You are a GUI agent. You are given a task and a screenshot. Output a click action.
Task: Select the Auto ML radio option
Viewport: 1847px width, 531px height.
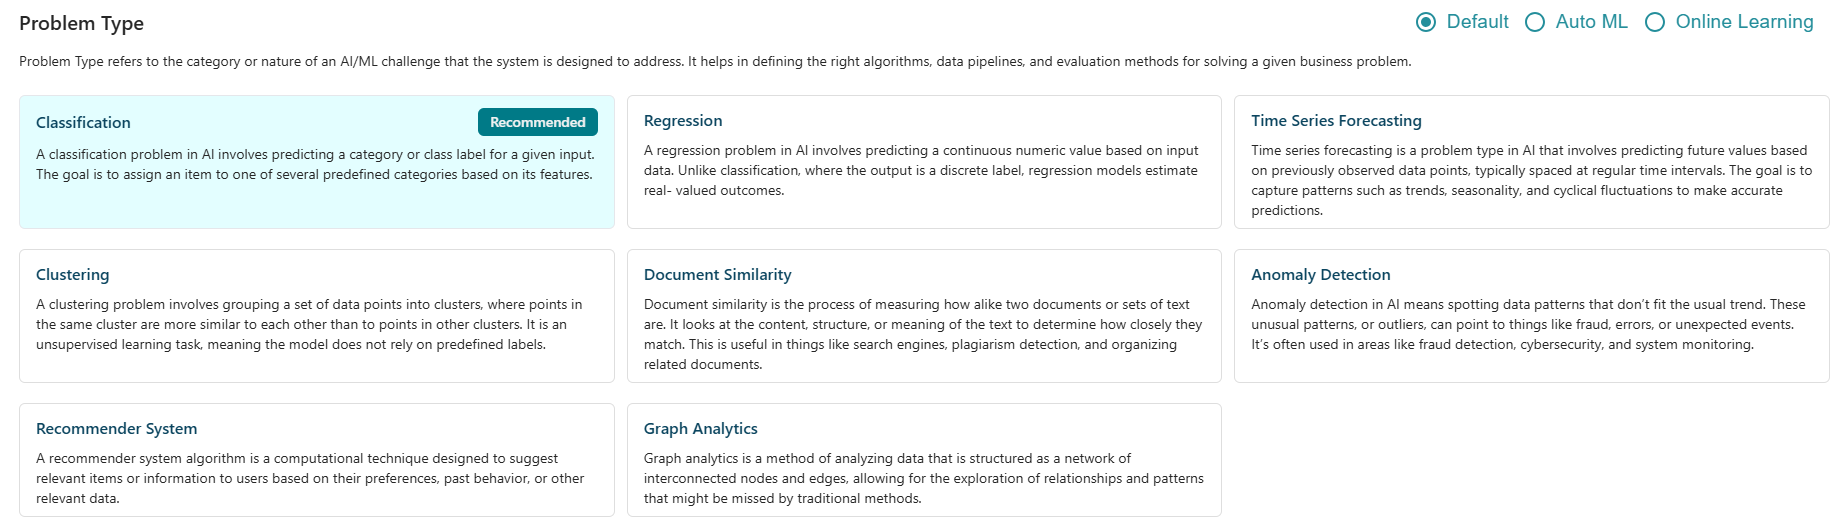pyautogui.click(x=1535, y=22)
